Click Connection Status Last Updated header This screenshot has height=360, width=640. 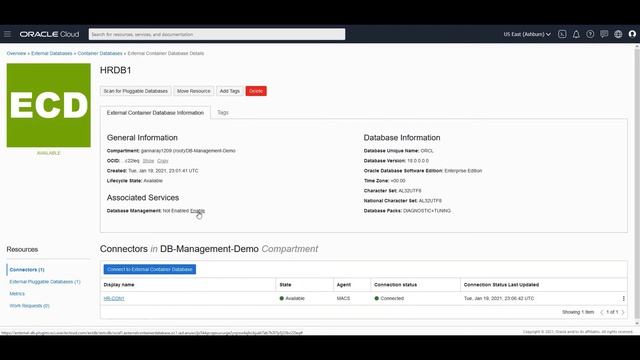(501, 285)
